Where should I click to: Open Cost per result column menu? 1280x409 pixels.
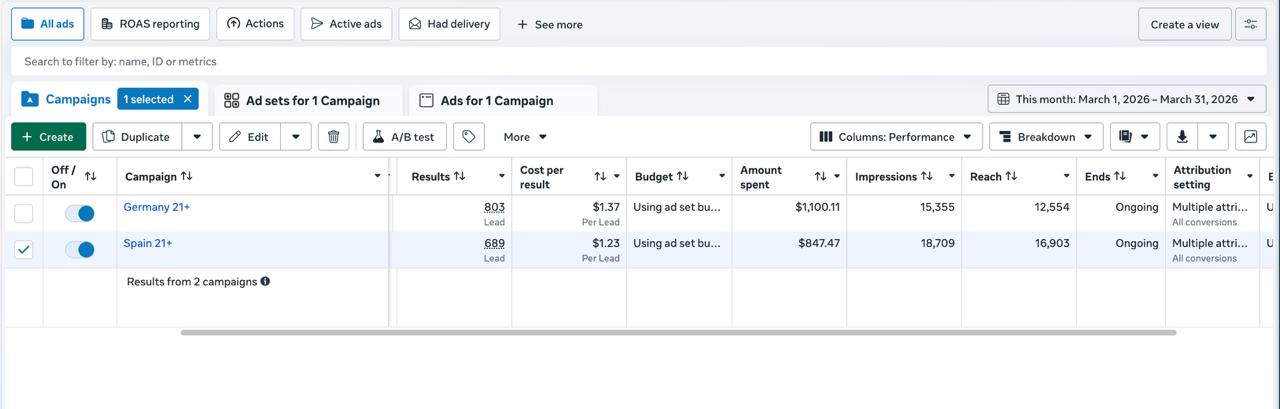tap(616, 177)
